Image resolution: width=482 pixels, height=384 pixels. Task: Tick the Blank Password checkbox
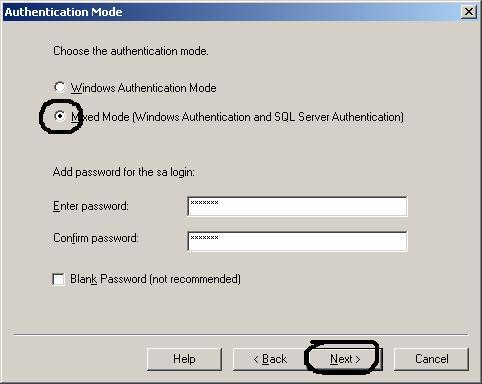click(x=58, y=279)
